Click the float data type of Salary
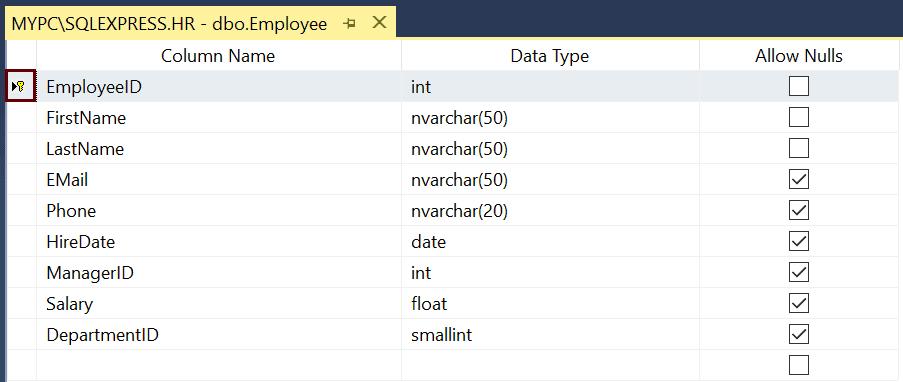903x382 pixels. [x=551, y=303]
